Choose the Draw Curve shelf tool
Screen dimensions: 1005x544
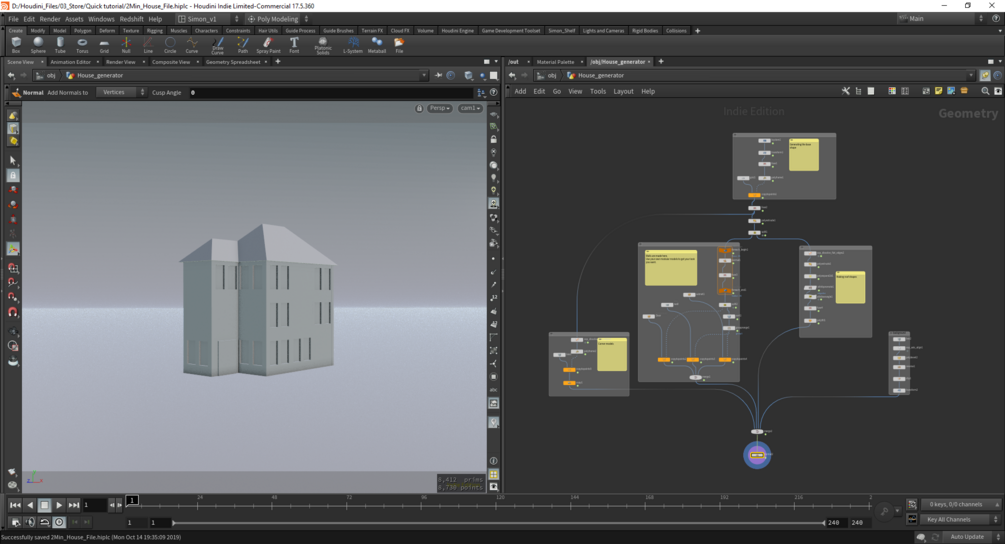click(x=217, y=45)
